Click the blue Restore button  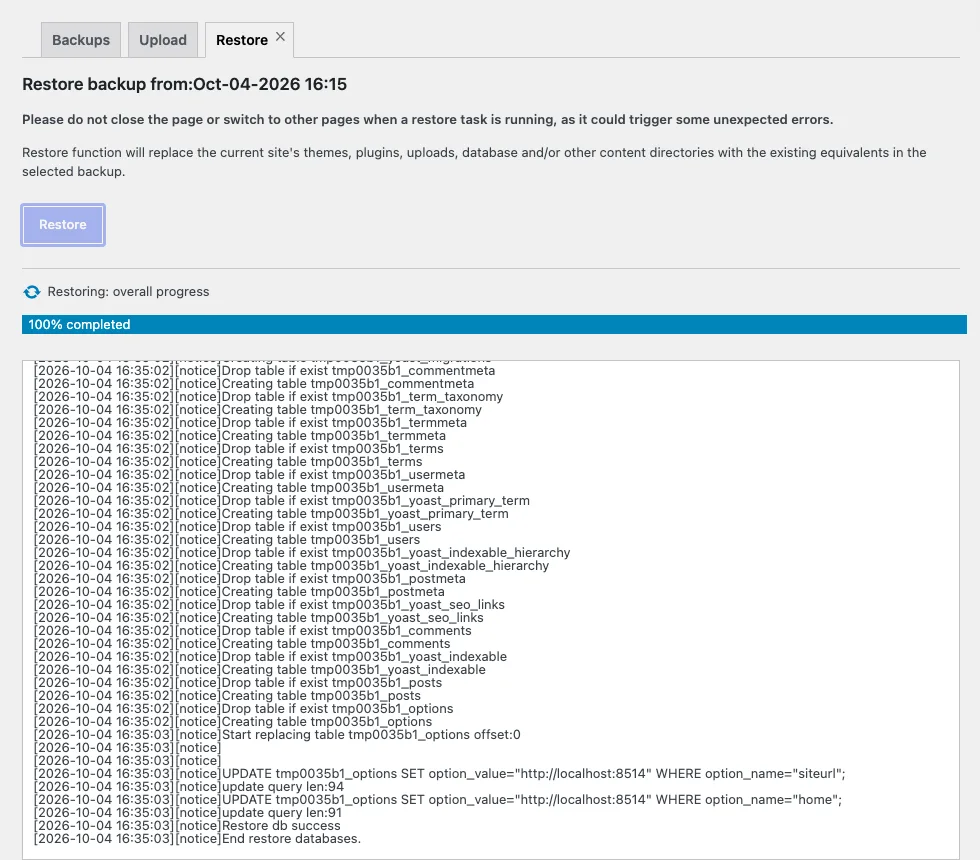pos(62,225)
